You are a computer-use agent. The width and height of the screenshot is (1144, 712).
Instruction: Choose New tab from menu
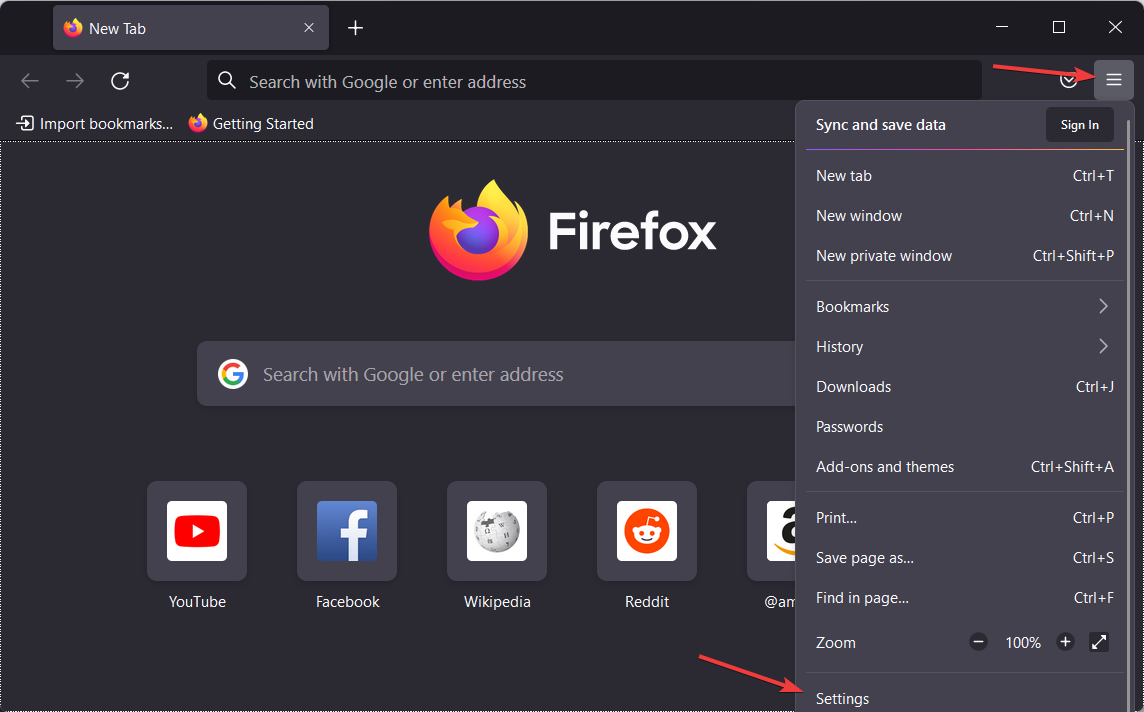click(965, 176)
